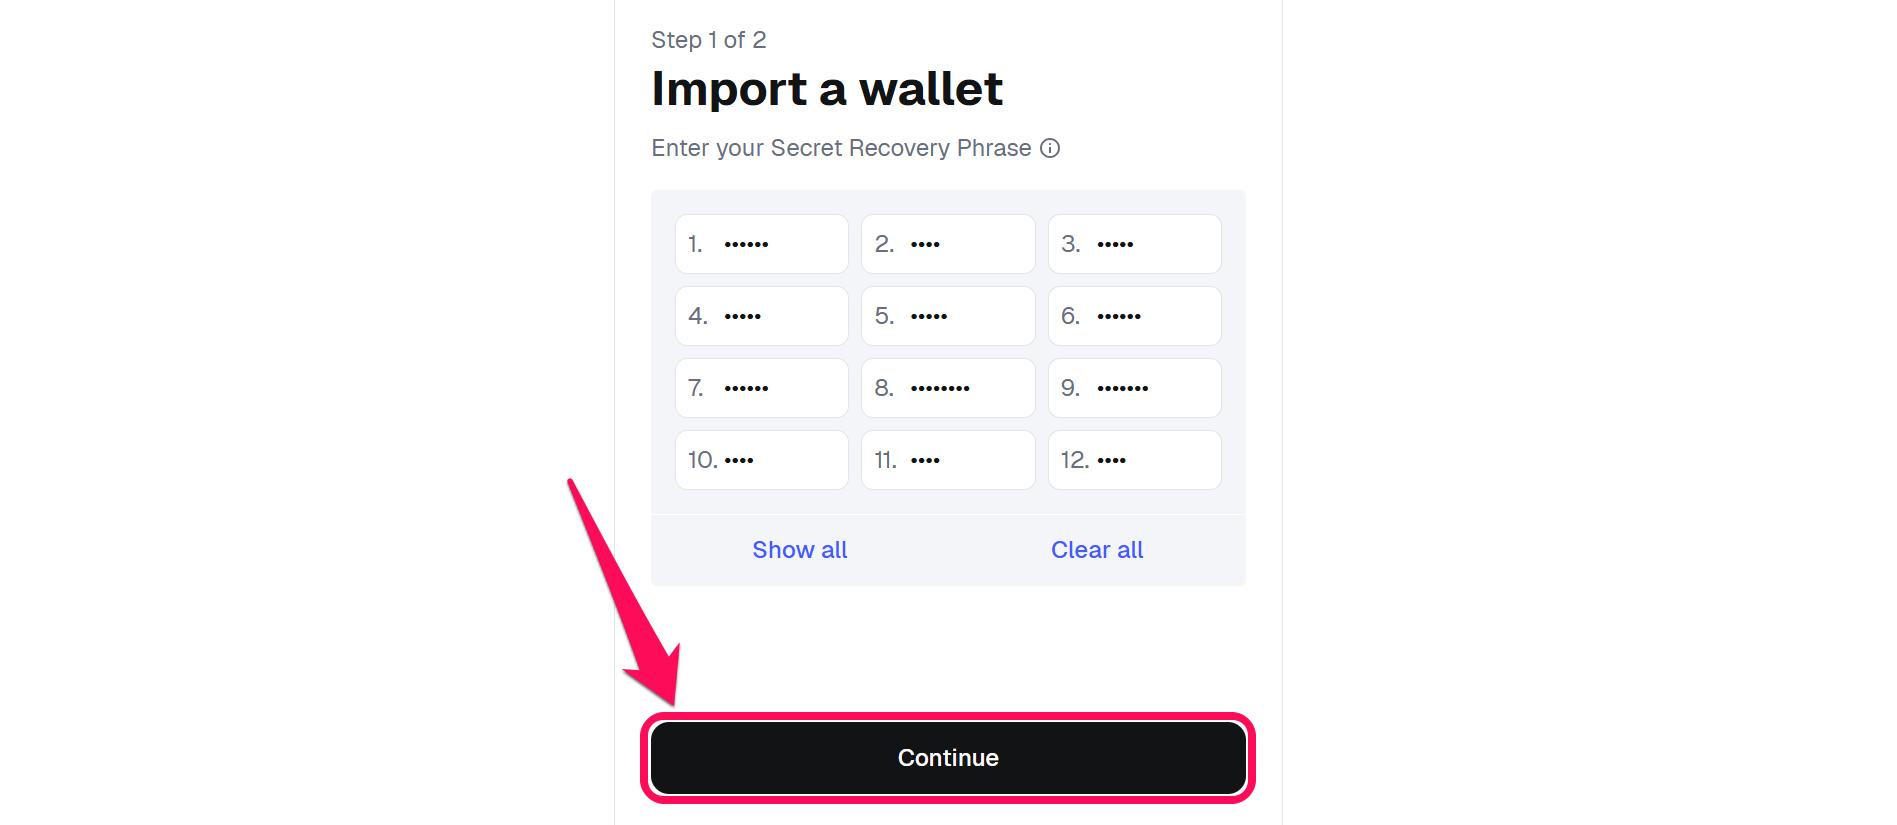The image size is (1897, 825).
Task: Focus recovery word field 9
Action: pyautogui.click(x=1135, y=388)
